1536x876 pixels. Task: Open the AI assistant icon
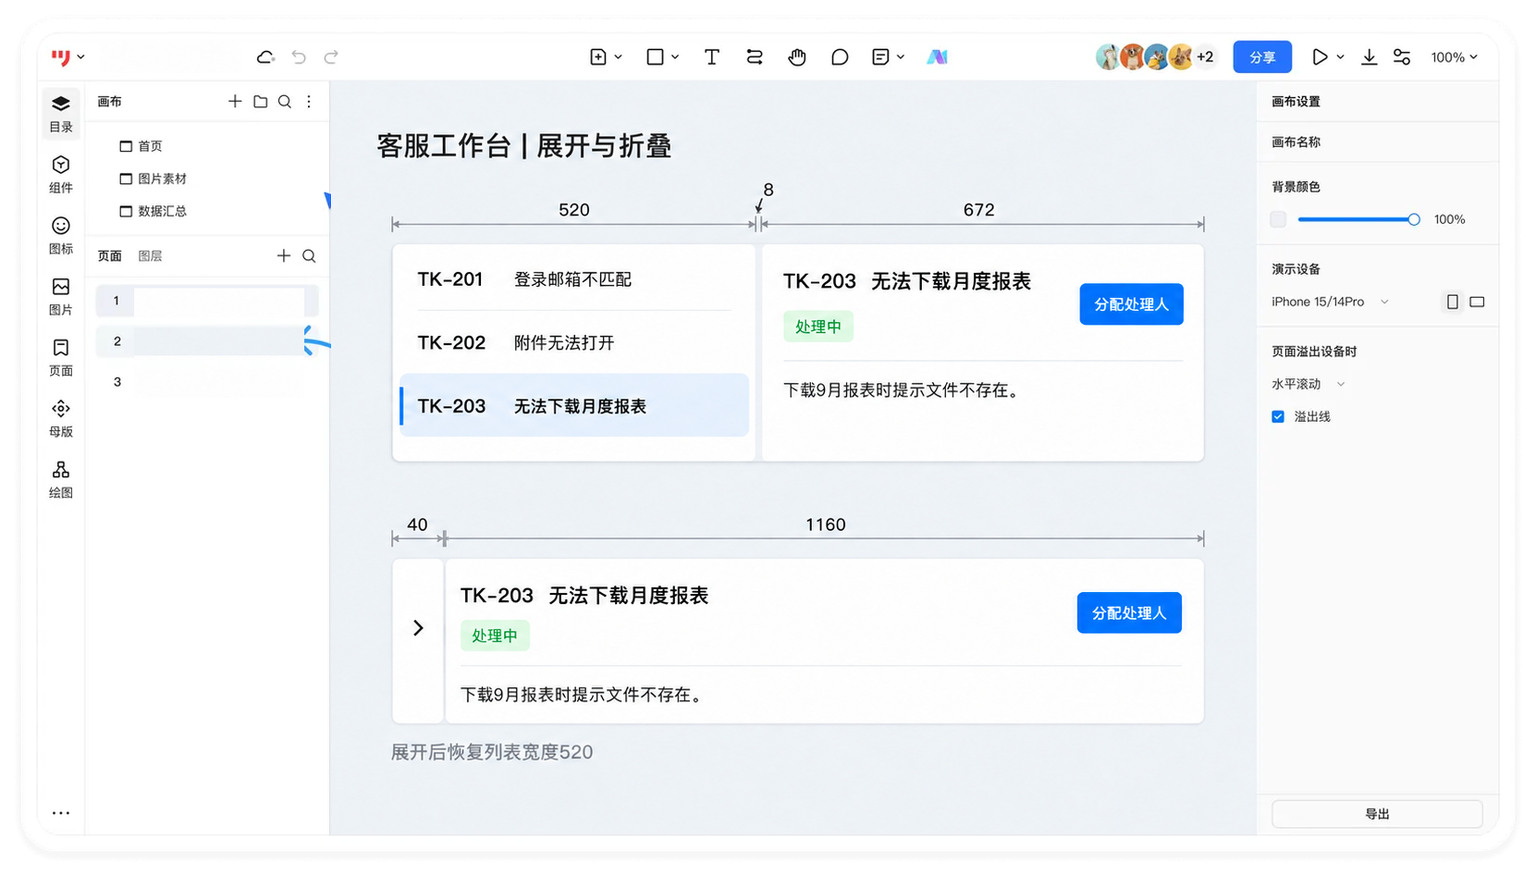tap(937, 57)
